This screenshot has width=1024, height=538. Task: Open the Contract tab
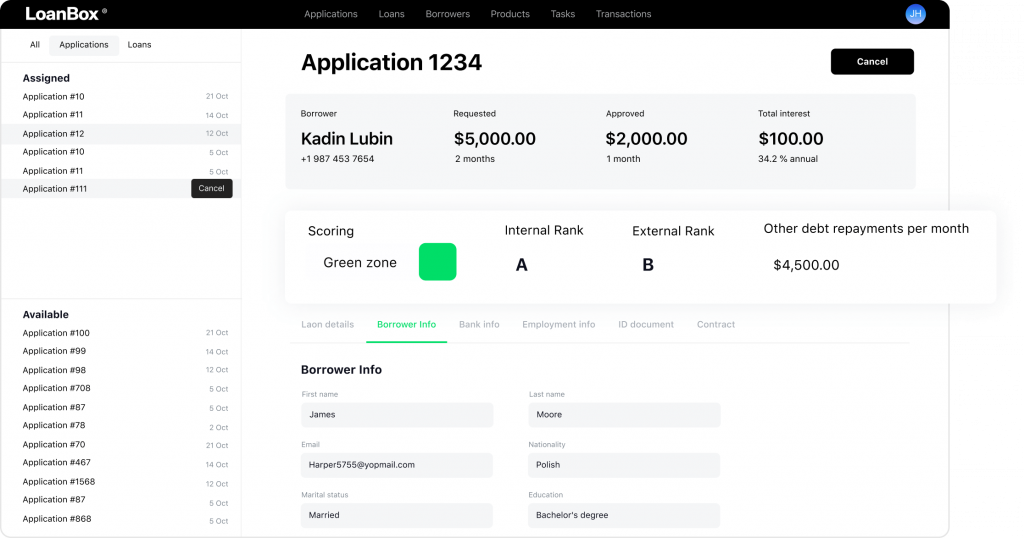coord(716,324)
